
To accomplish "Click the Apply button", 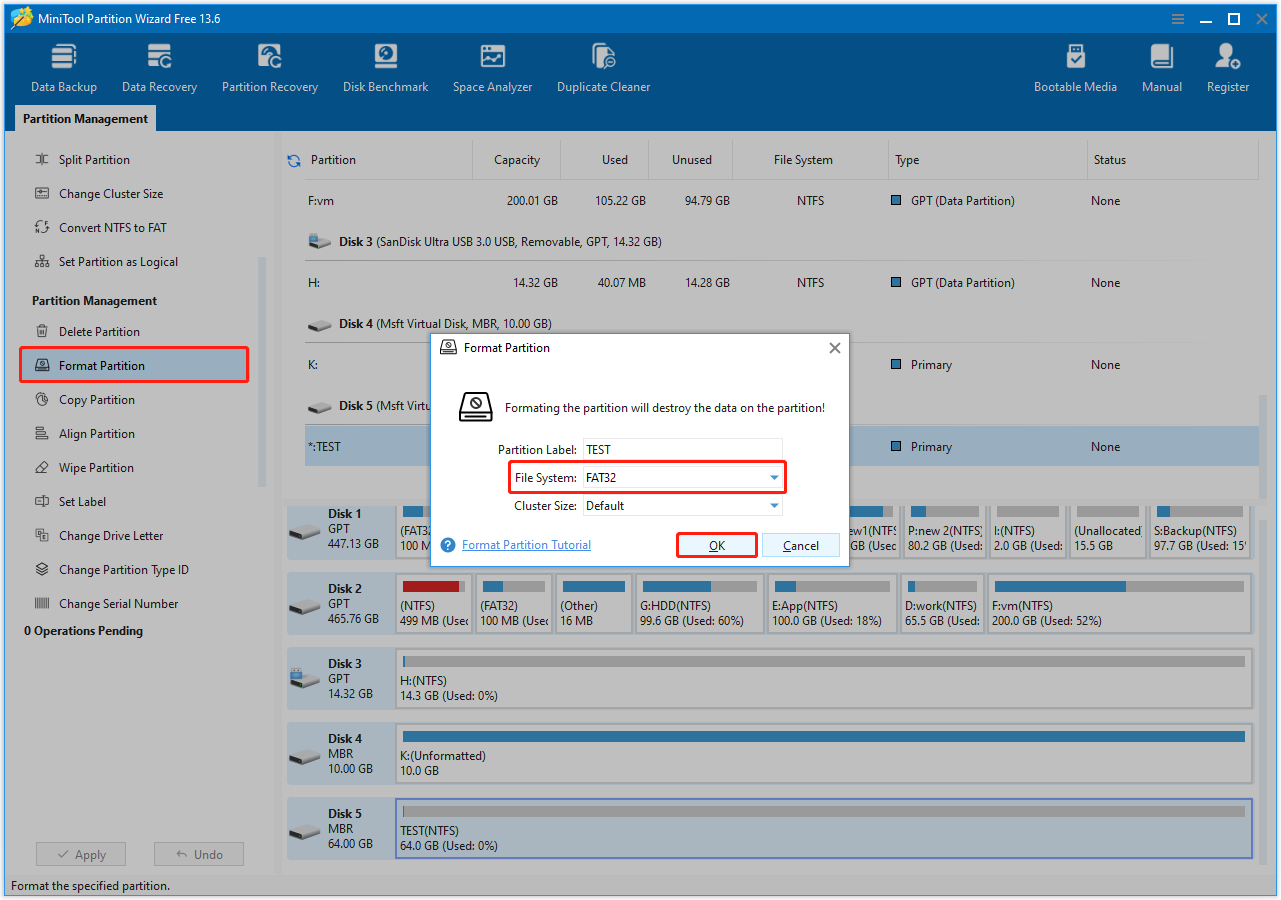I will pyautogui.click(x=81, y=854).
